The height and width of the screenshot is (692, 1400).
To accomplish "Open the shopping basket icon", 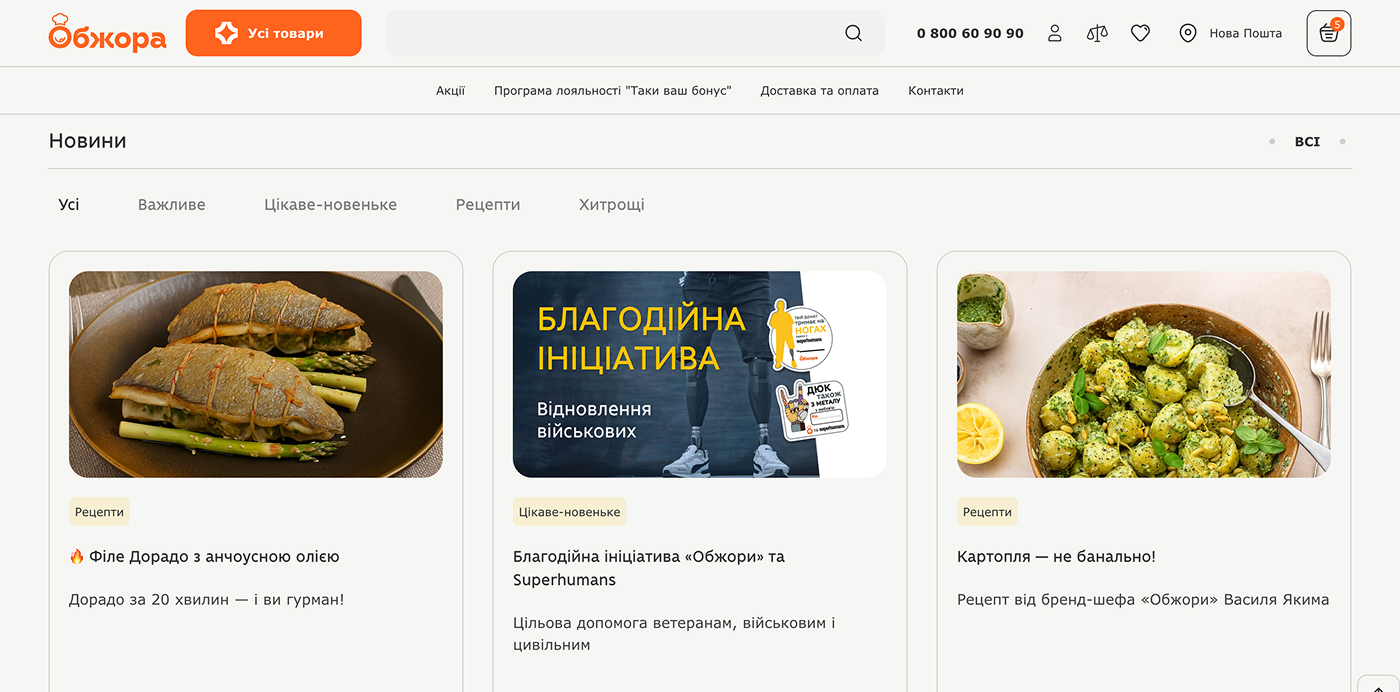I will tap(1329, 33).
